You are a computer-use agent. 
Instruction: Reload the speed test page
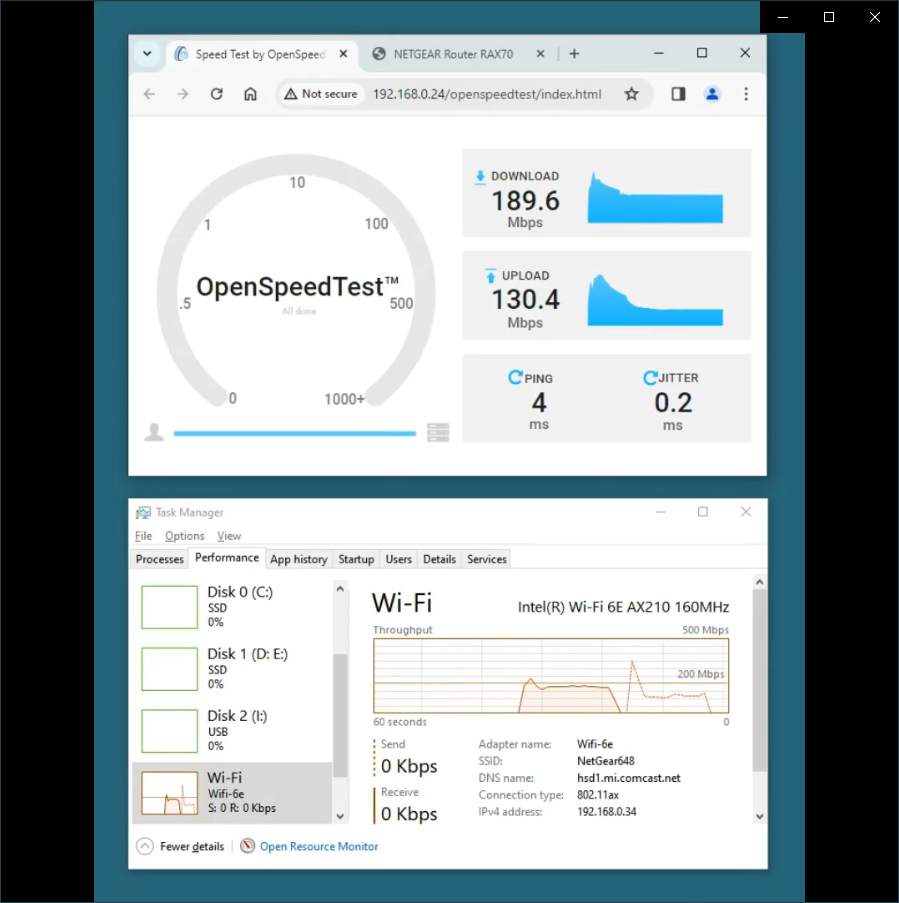tap(217, 94)
